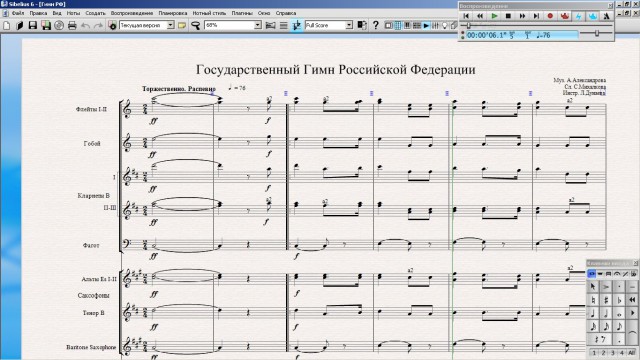640x360 pixels.
Task: Click the red Record button
Action: (550, 16)
